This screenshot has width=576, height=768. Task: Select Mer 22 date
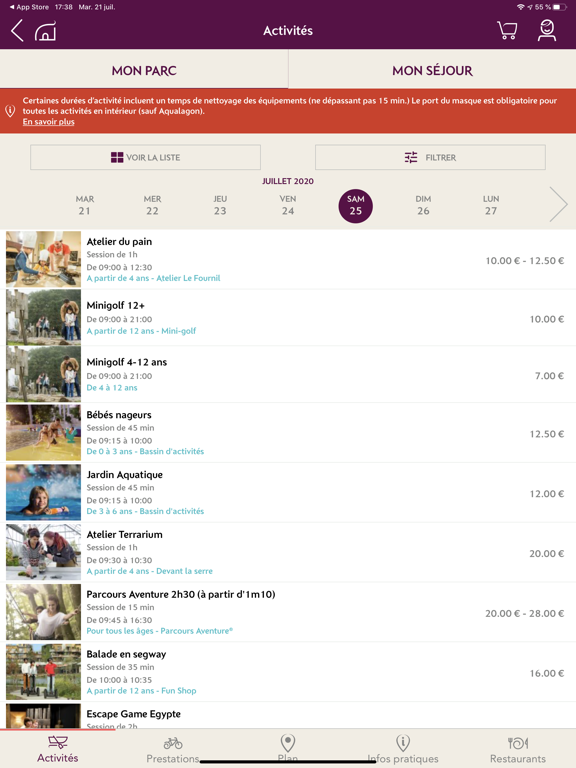tap(152, 205)
